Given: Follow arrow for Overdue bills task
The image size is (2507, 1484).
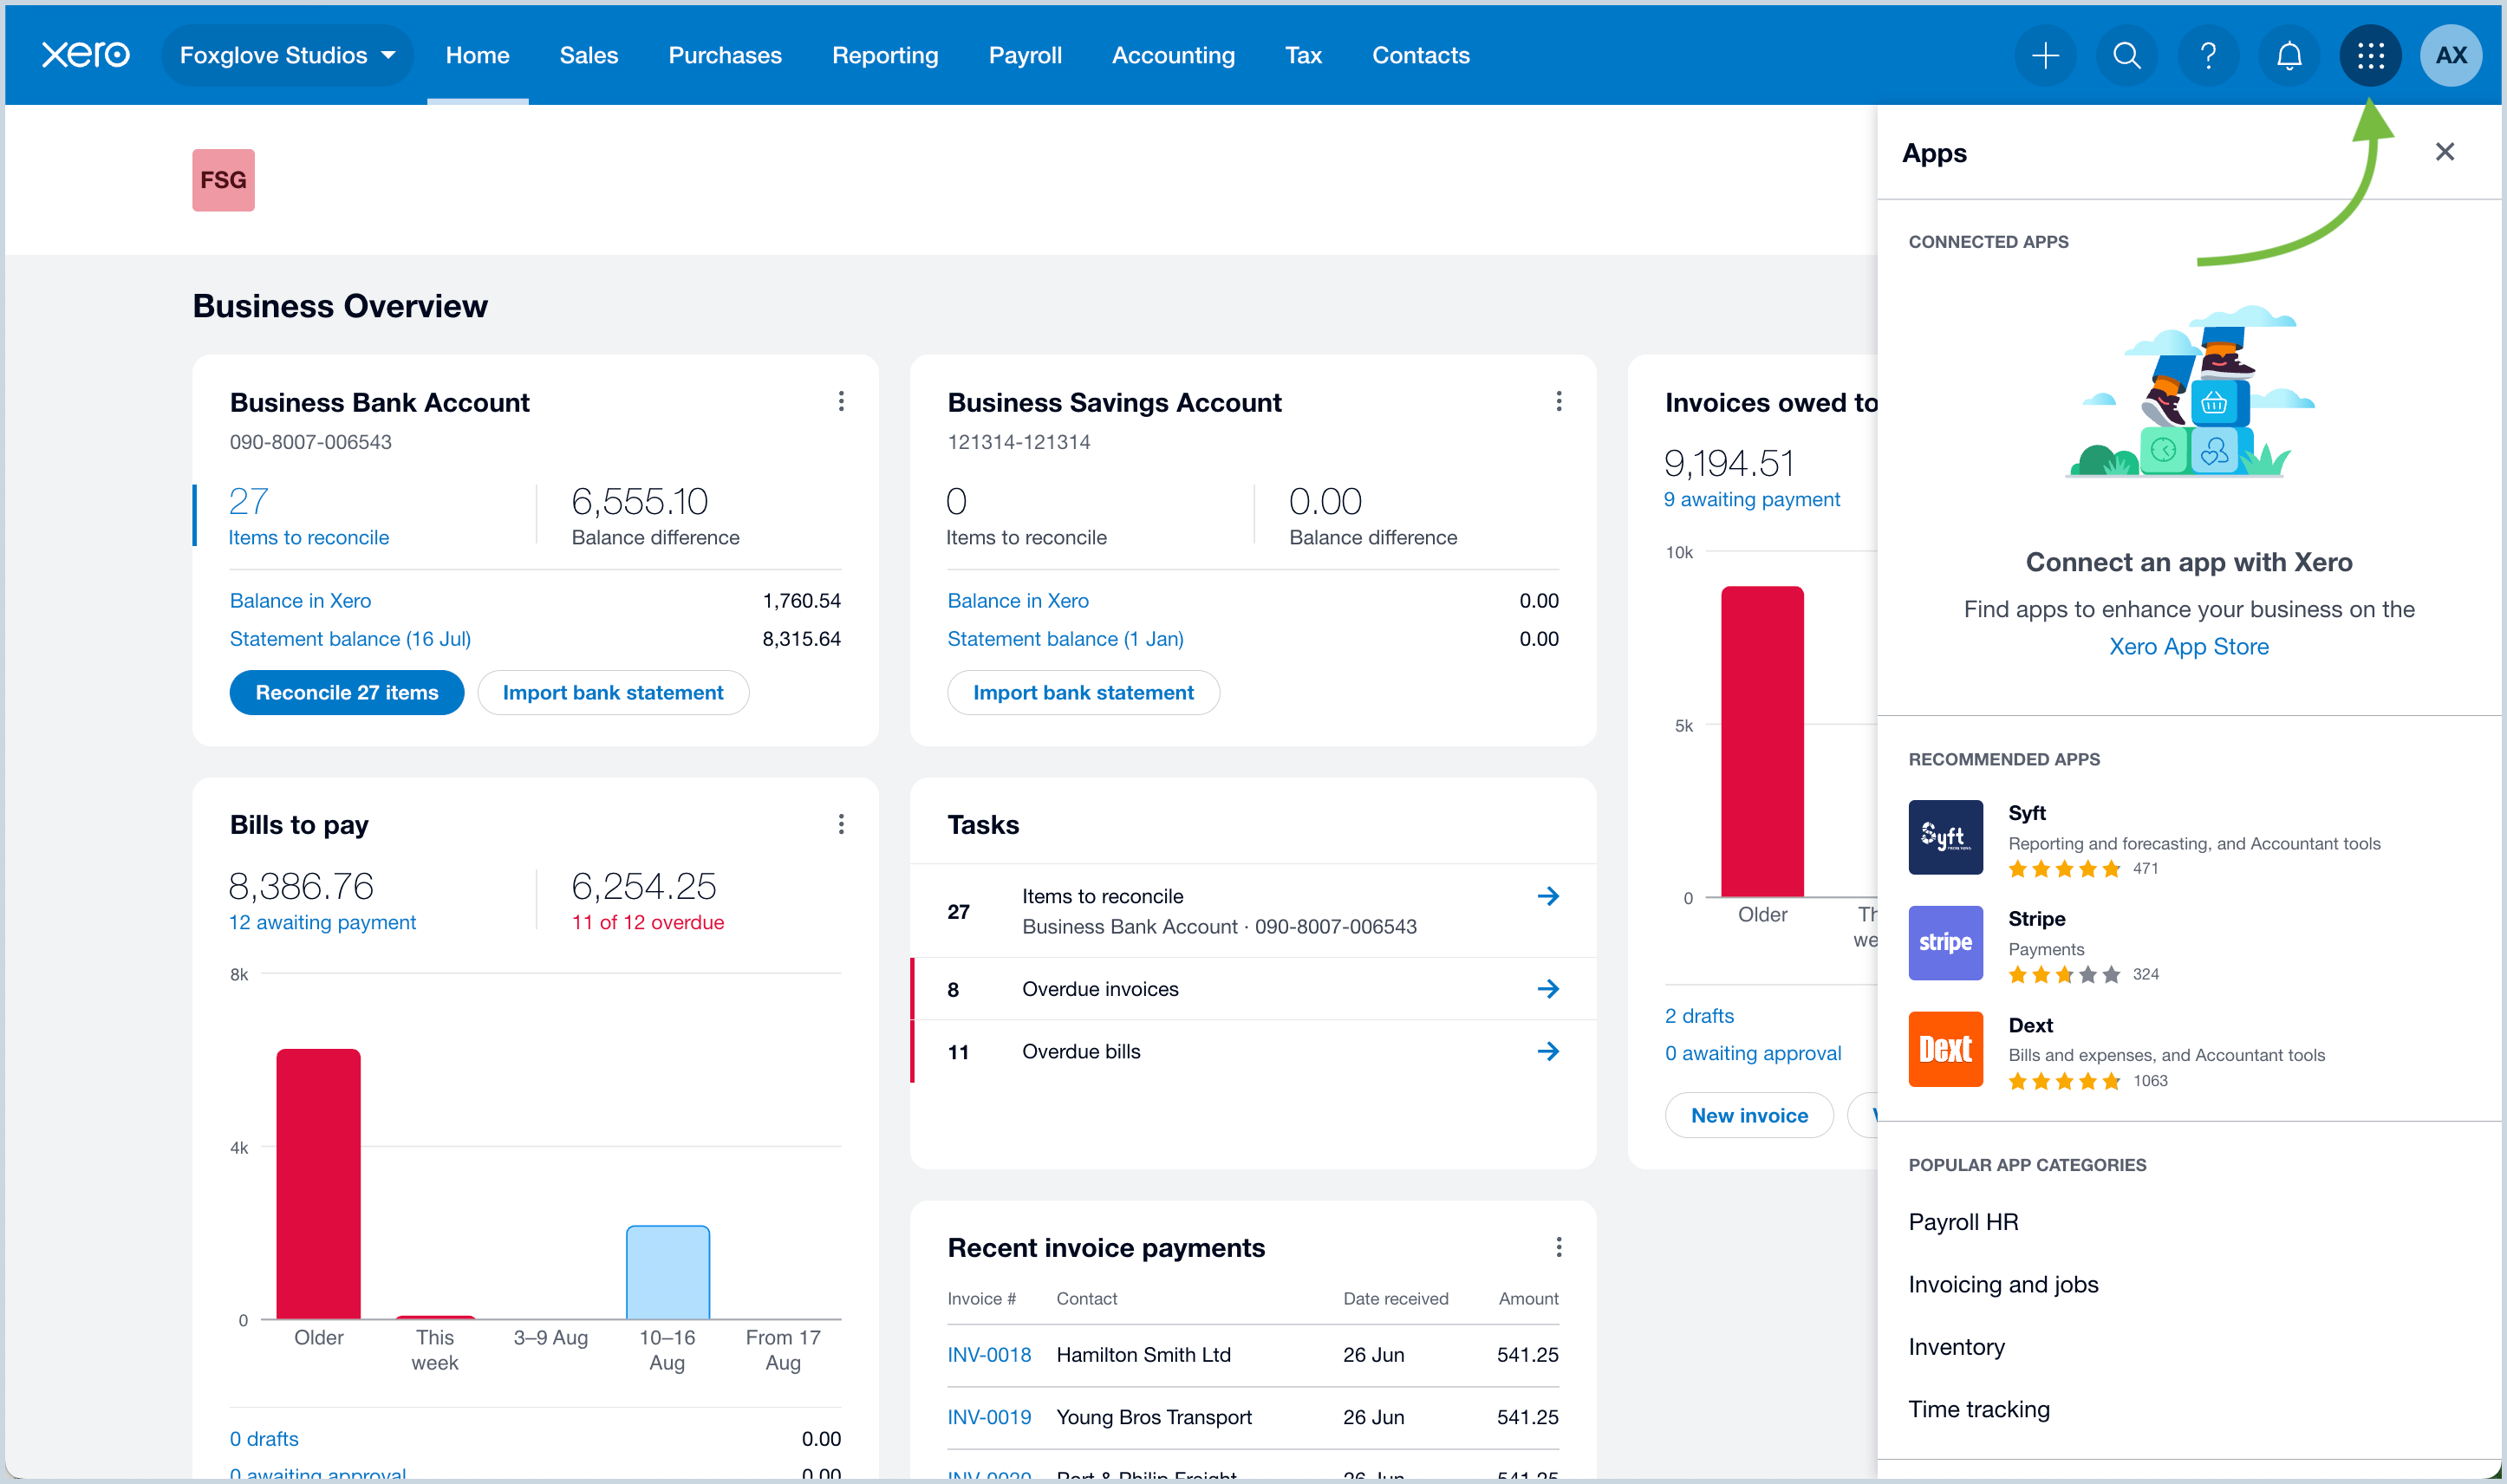Looking at the screenshot, I should click(1548, 1051).
